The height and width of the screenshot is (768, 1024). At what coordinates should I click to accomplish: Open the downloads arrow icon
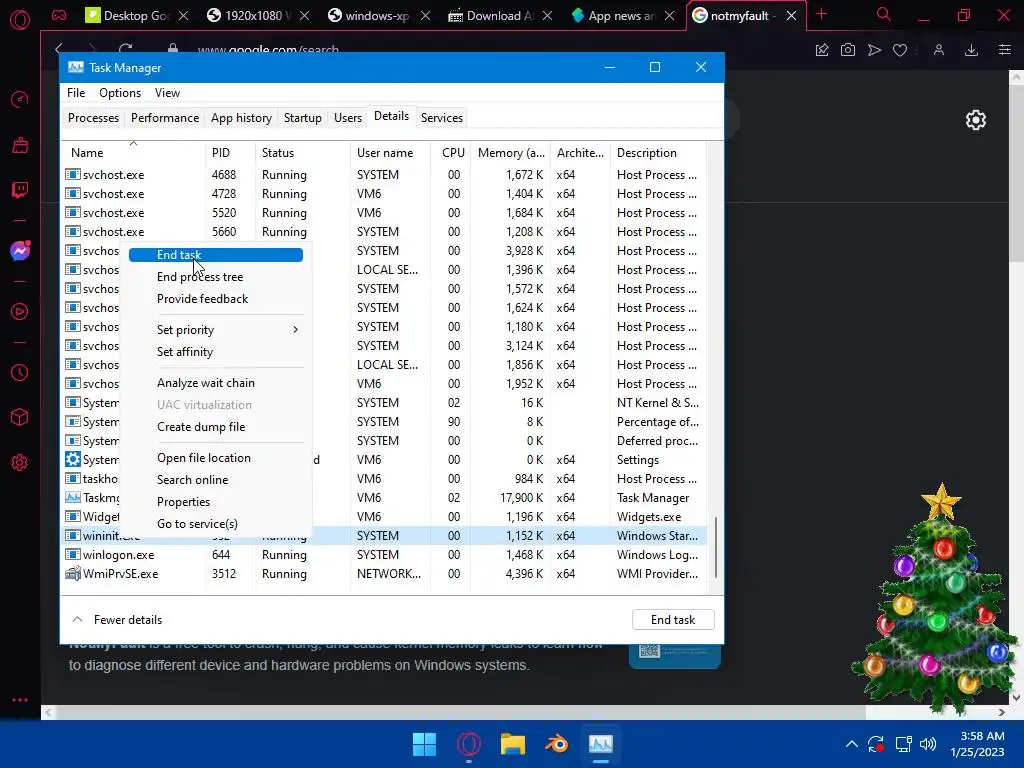[x=971, y=50]
